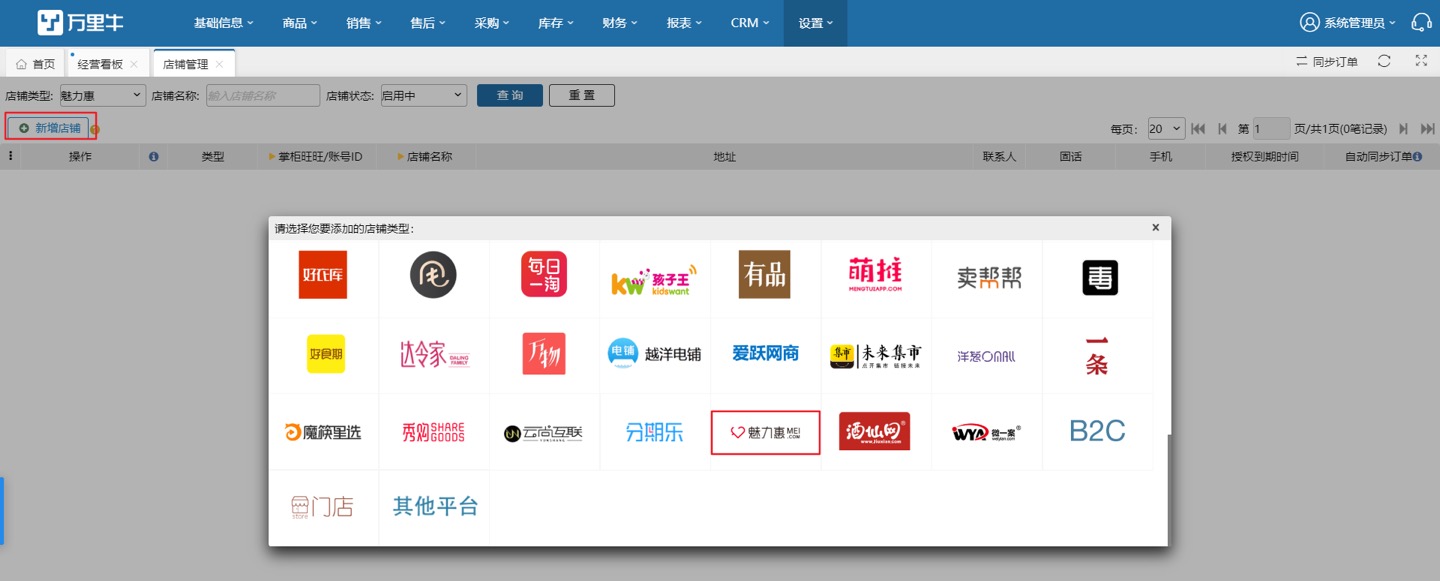Click the 新增店铺 button
1440x581 pixels.
pyautogui.click(x=49, y=128)
